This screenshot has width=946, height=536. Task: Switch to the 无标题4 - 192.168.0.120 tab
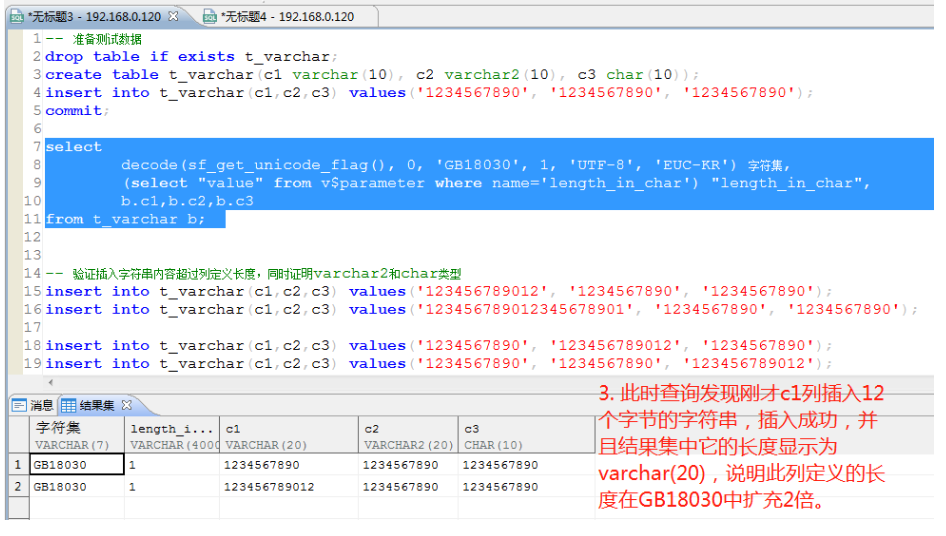pyautogui.click(x=288, y=16)
